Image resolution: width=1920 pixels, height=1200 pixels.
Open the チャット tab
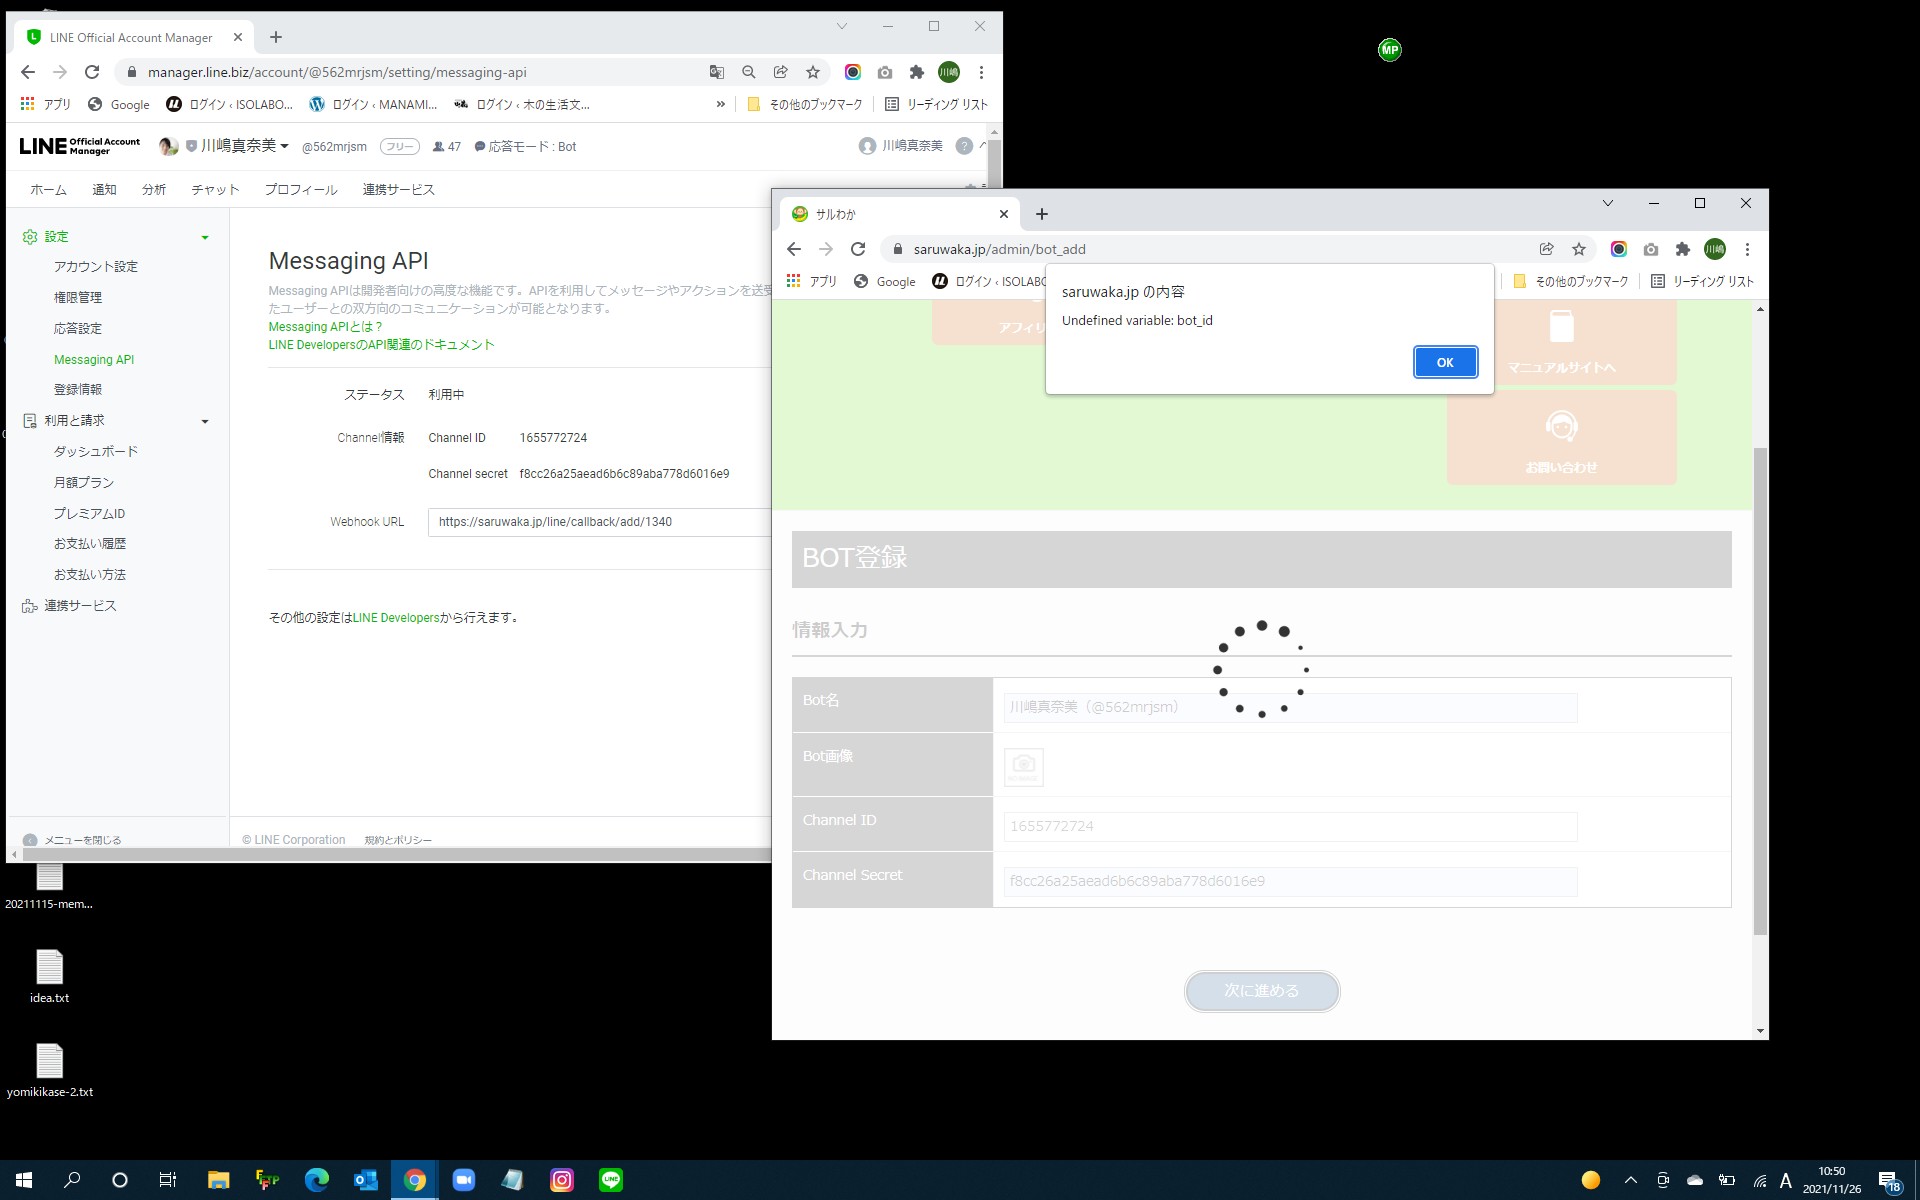pyautogui.click(x=215, y=189)
